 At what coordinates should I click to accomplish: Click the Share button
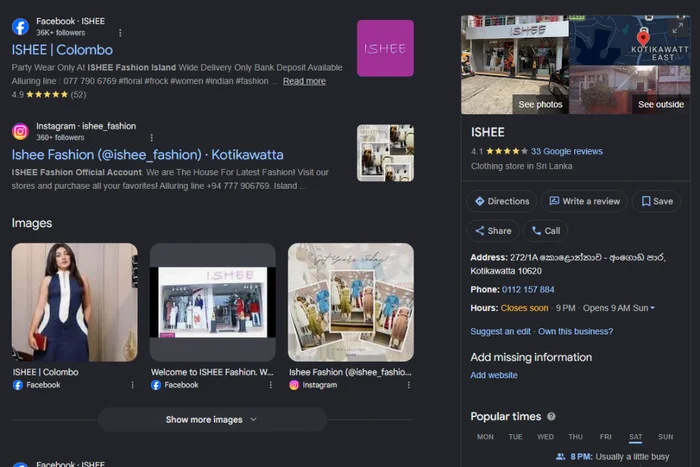pos(493,231)
